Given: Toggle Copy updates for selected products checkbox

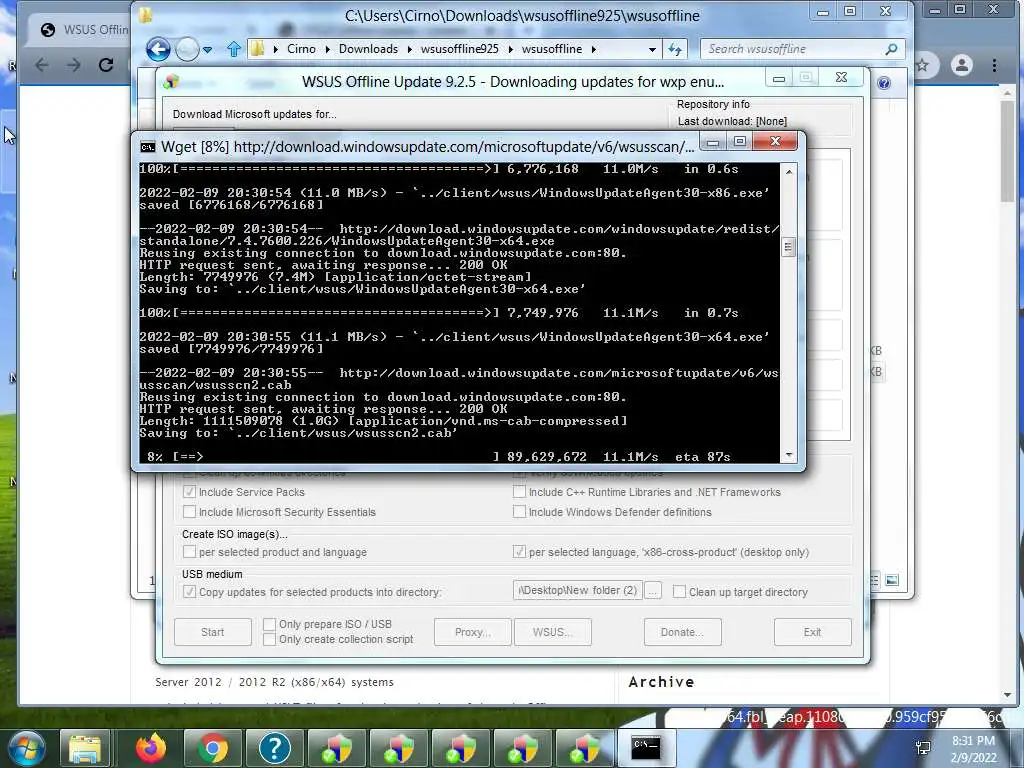Looking at the screenshot, I should 189,592.
